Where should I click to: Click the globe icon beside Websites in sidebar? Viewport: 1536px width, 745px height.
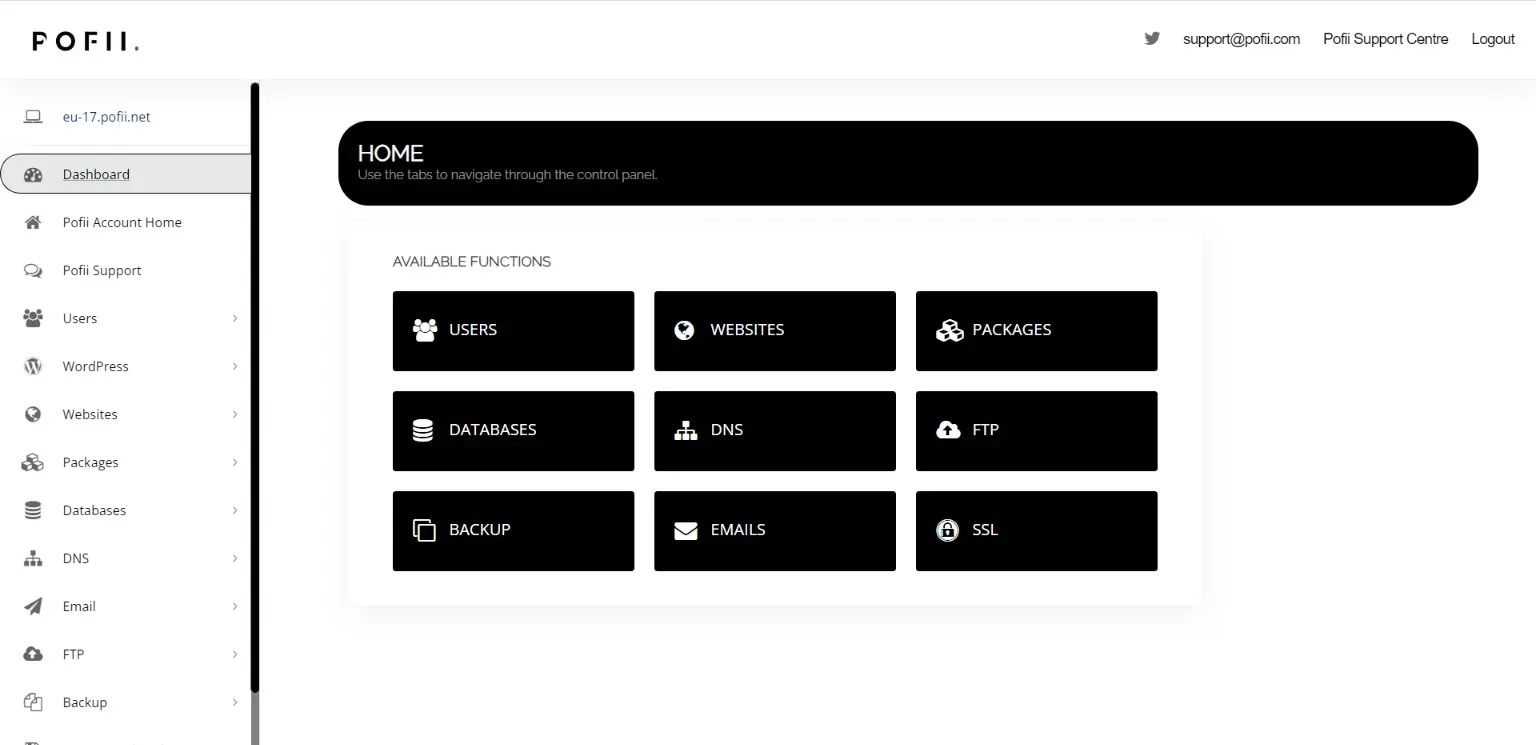[33, 414]
